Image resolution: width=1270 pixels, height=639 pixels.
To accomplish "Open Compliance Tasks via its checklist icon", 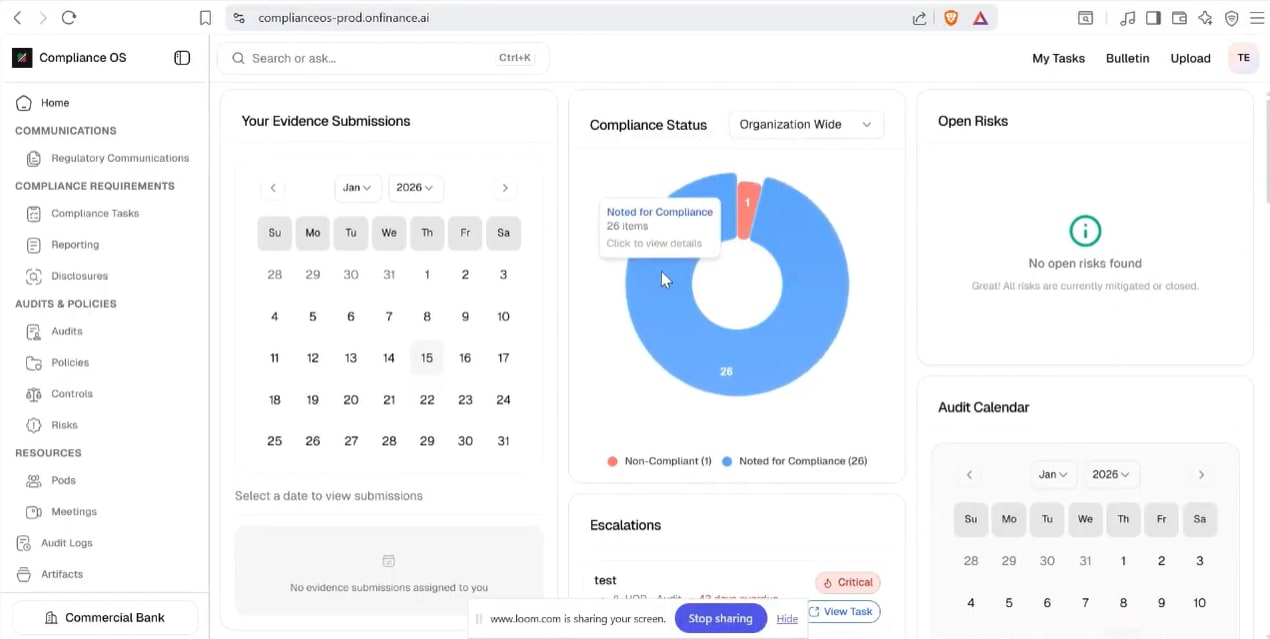I will click(34, 214).
